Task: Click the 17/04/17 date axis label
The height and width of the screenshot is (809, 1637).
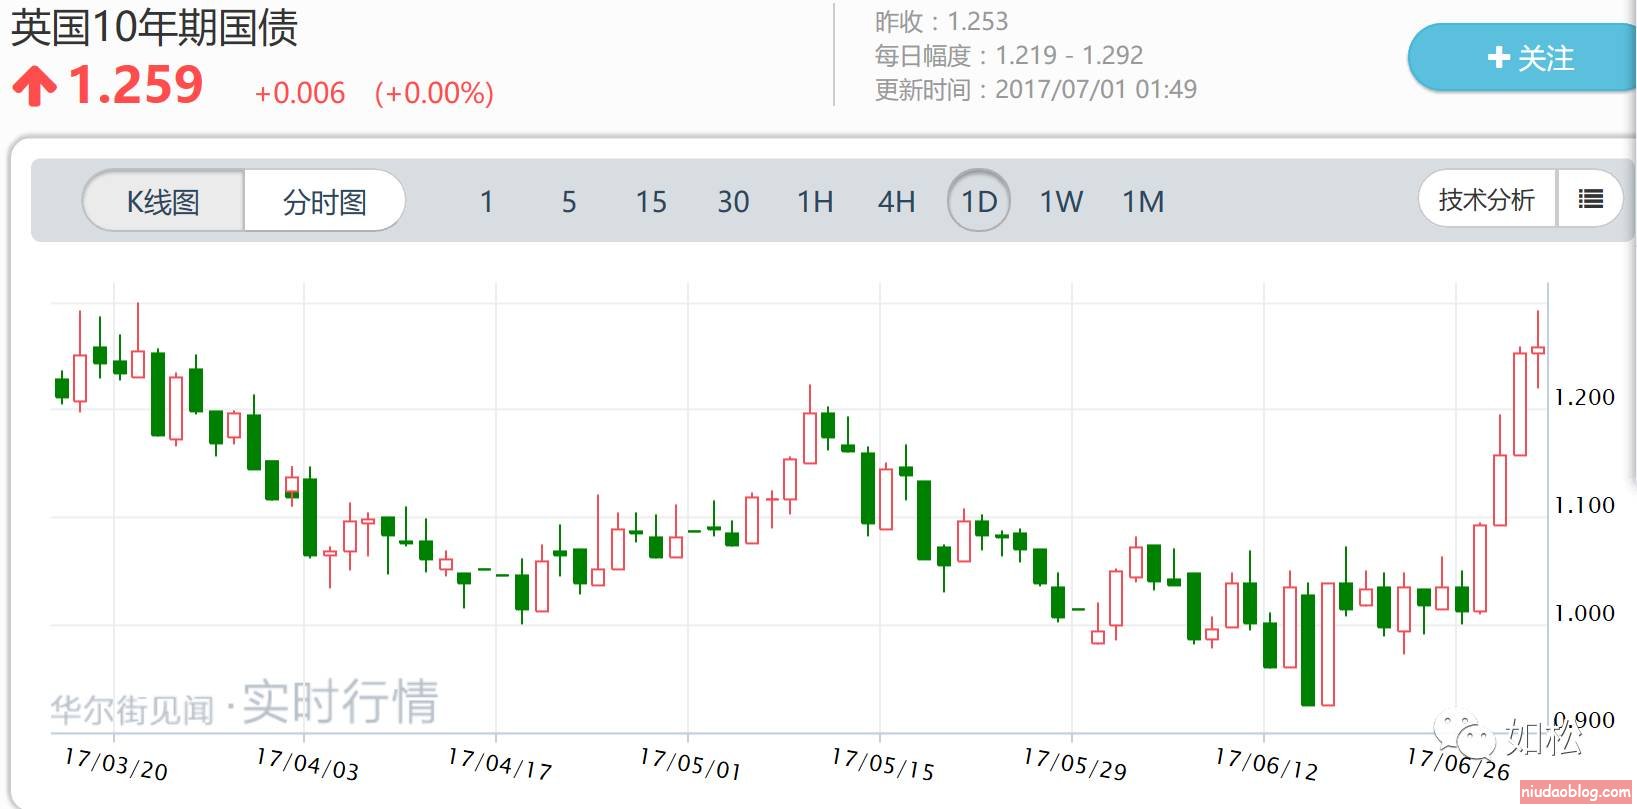Action: pos(499,764)
